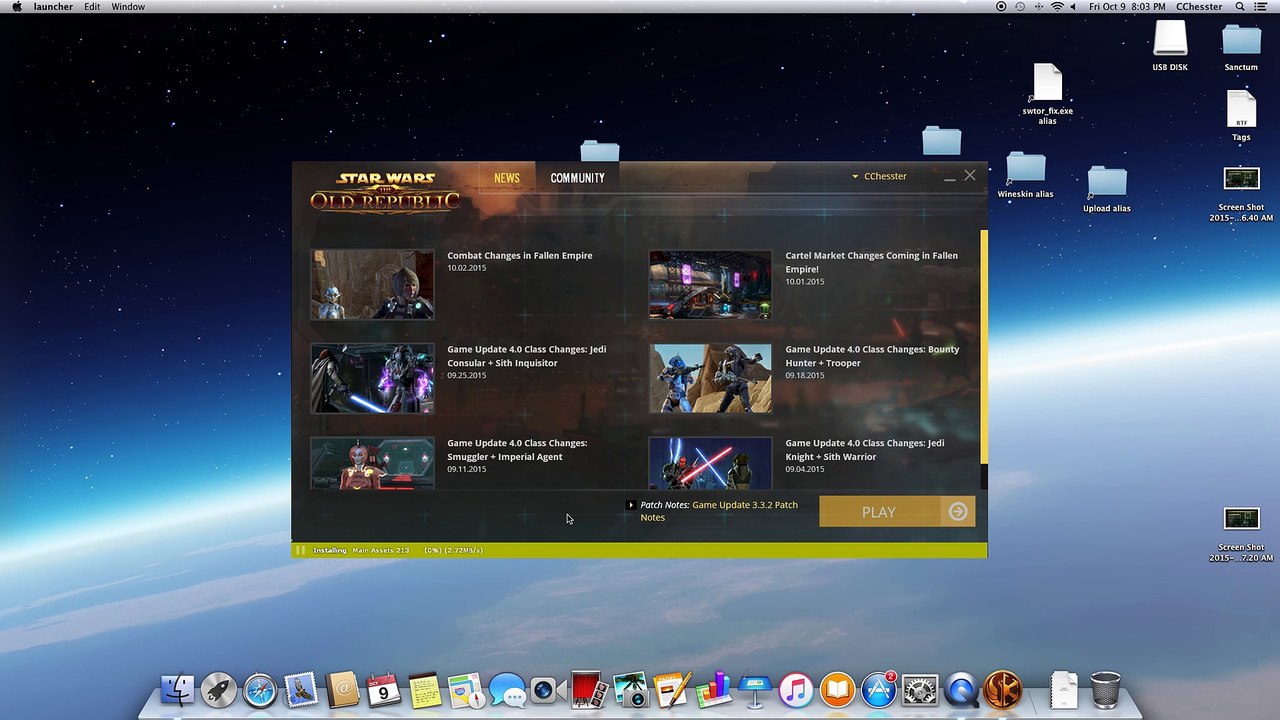The image size is (1280, 720).
Task: Click the Star Wars Old Republic logo
Action: pyautogui.click(x=385, y=192)
